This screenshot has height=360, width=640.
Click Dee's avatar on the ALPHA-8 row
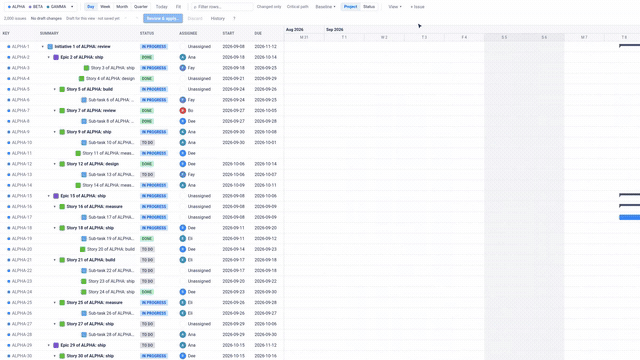tap(182, 121)
